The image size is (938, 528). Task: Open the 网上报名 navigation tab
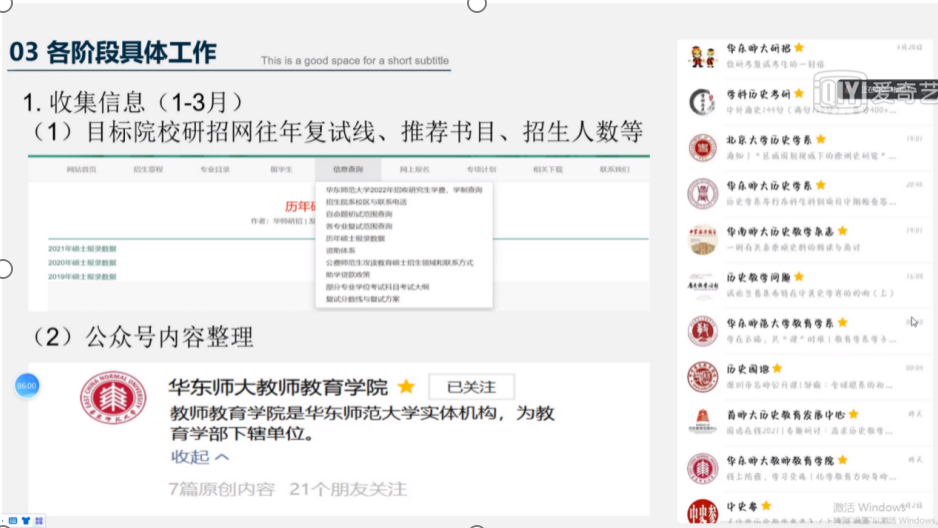click(414, 170)
